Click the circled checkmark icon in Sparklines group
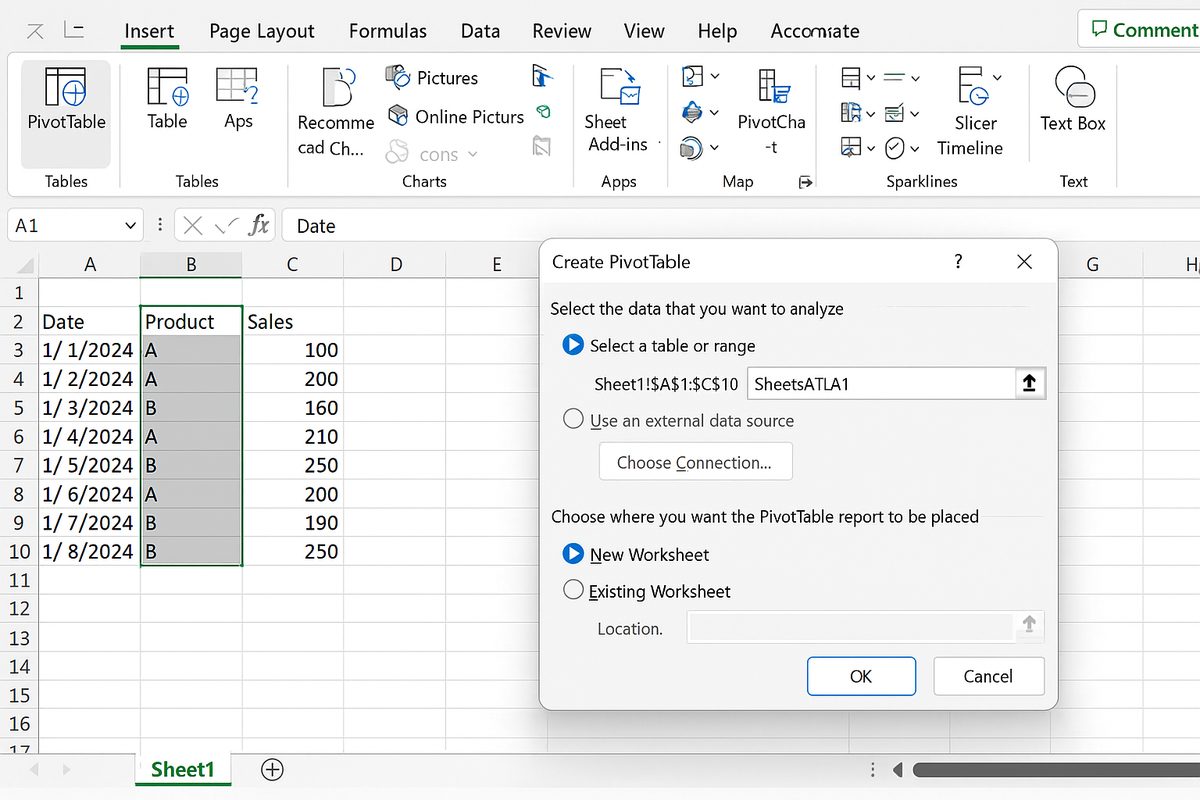Image resolution: width=1200 pixels, height=800 pixels. pyautogui.click(x=895, y=148)
